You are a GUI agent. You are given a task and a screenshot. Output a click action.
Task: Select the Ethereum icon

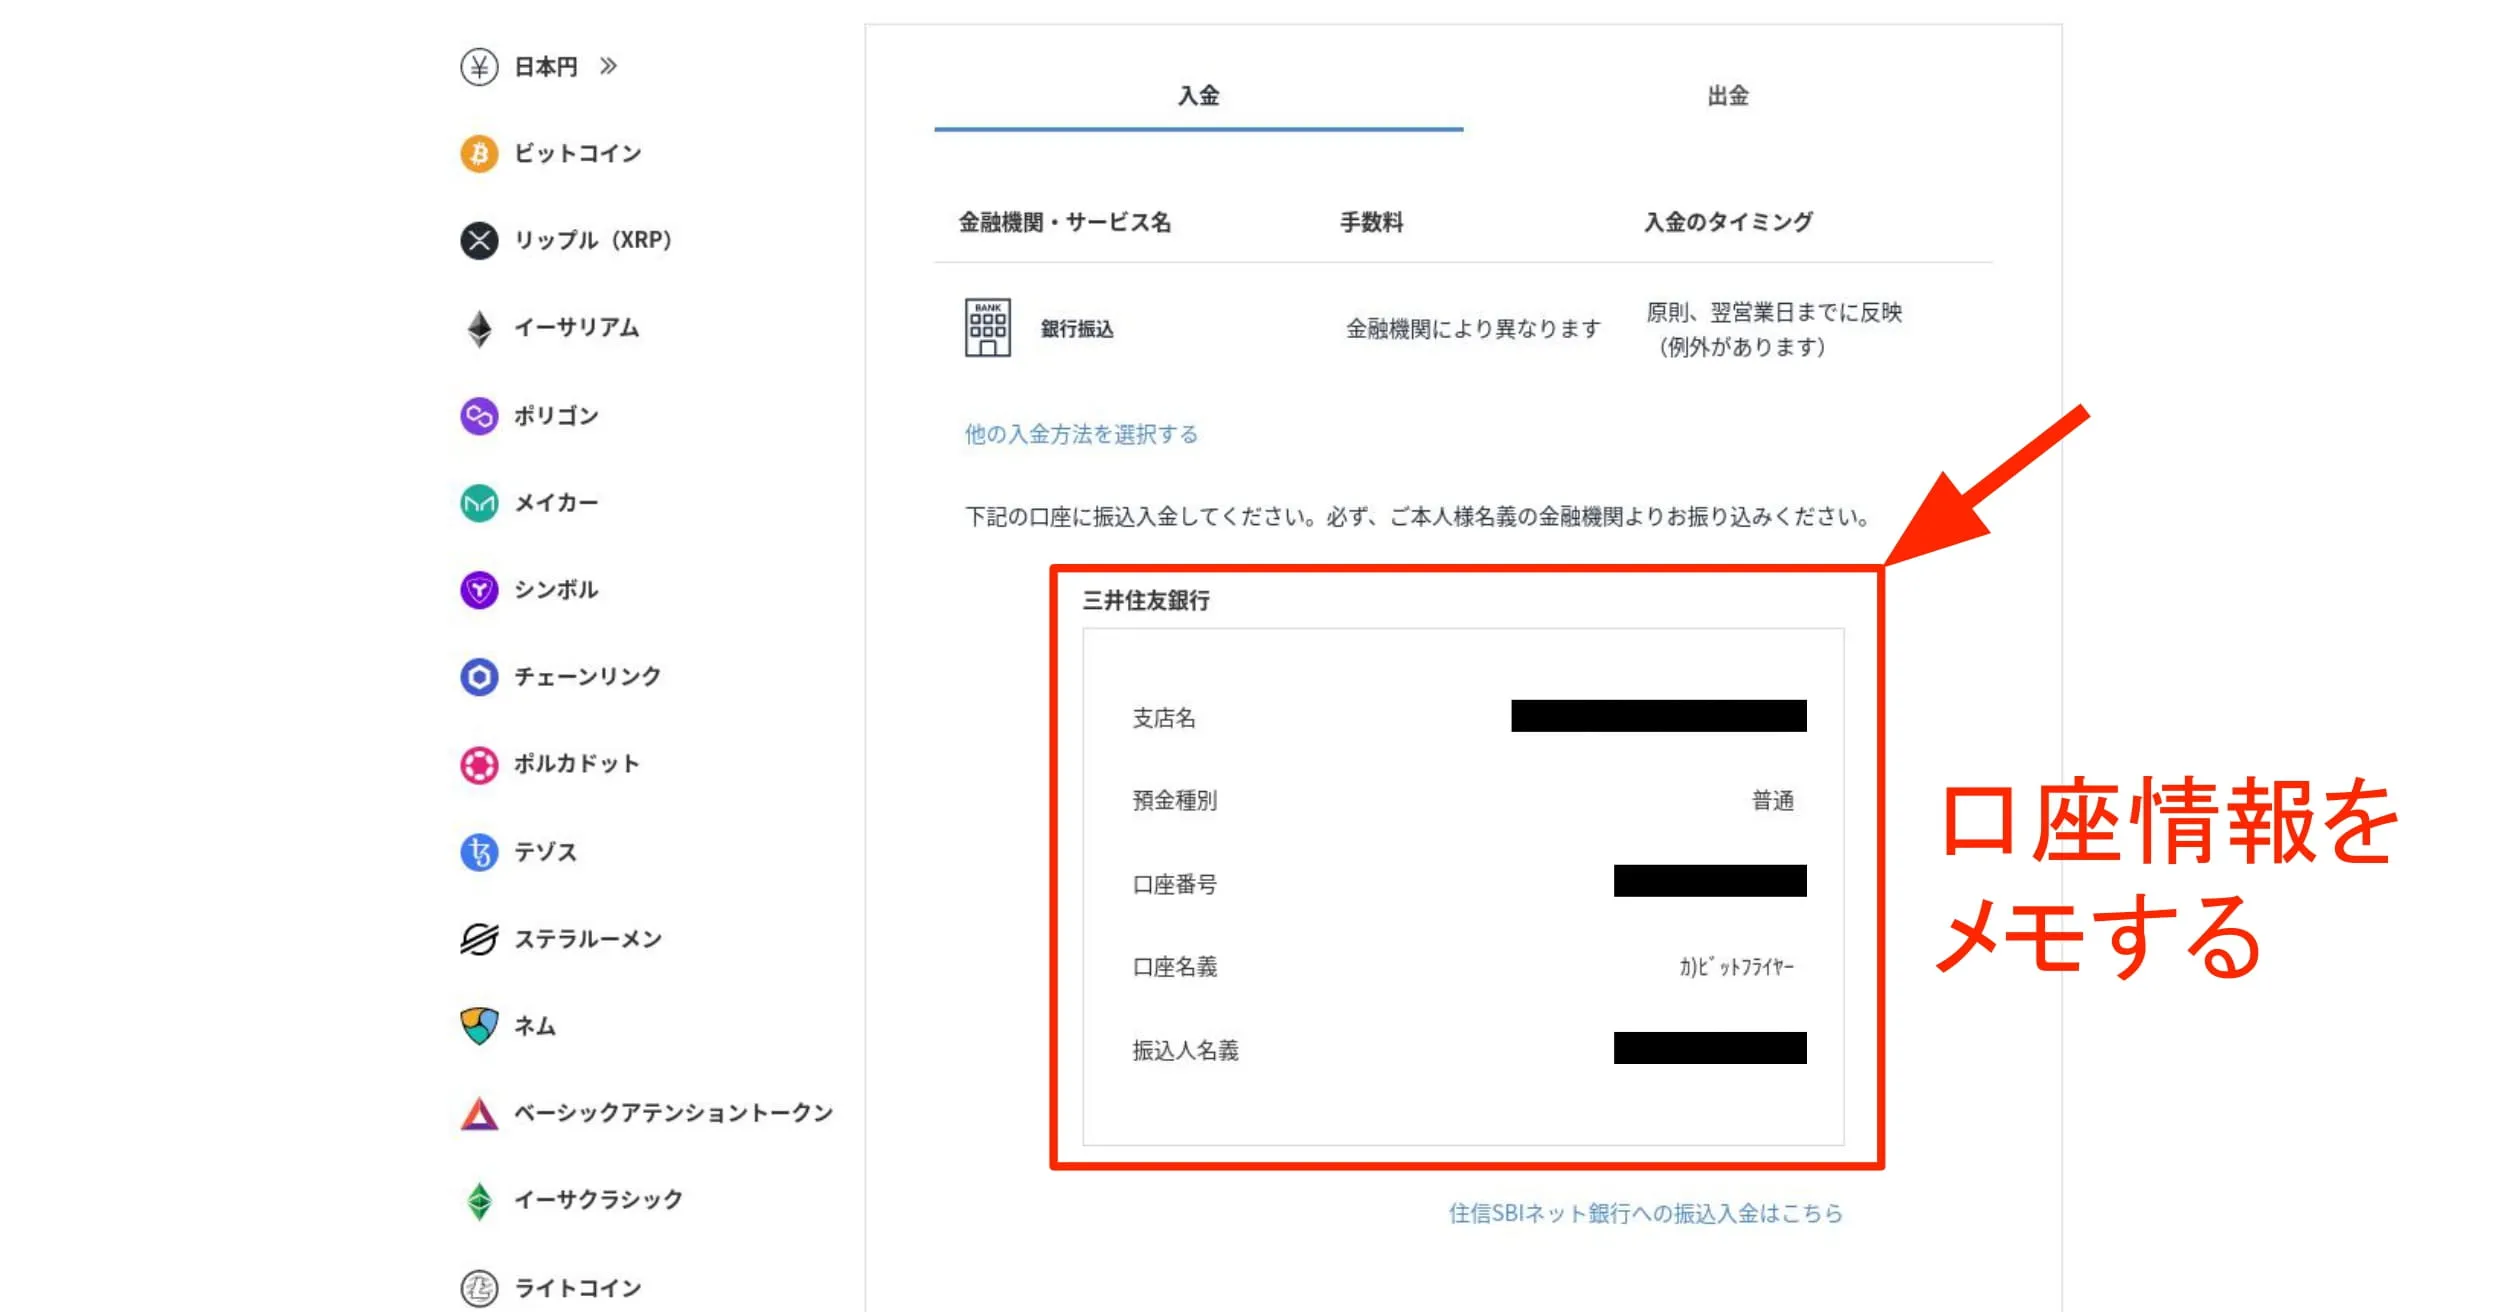480,327
